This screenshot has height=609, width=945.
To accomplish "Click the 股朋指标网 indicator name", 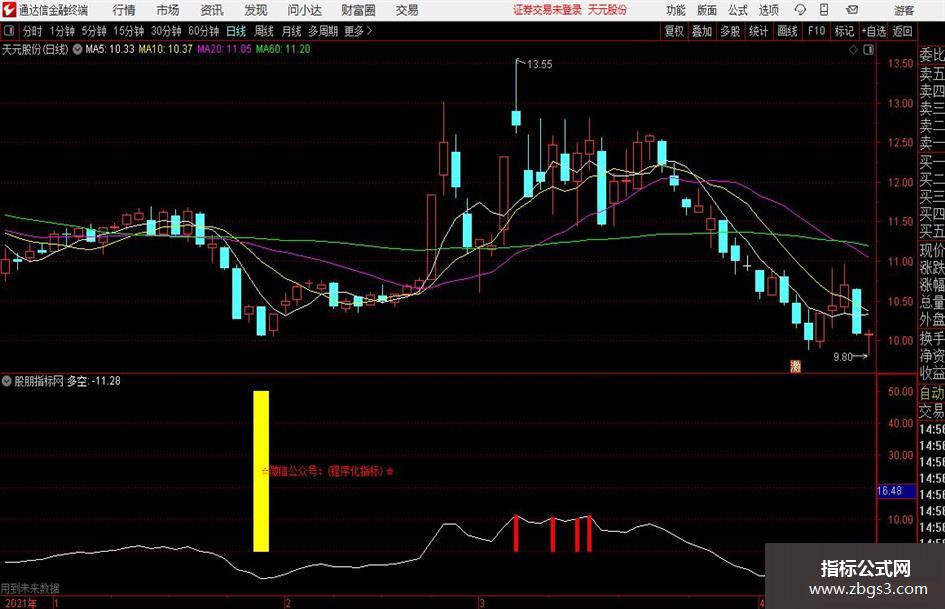I will click(x=39, y=381).
